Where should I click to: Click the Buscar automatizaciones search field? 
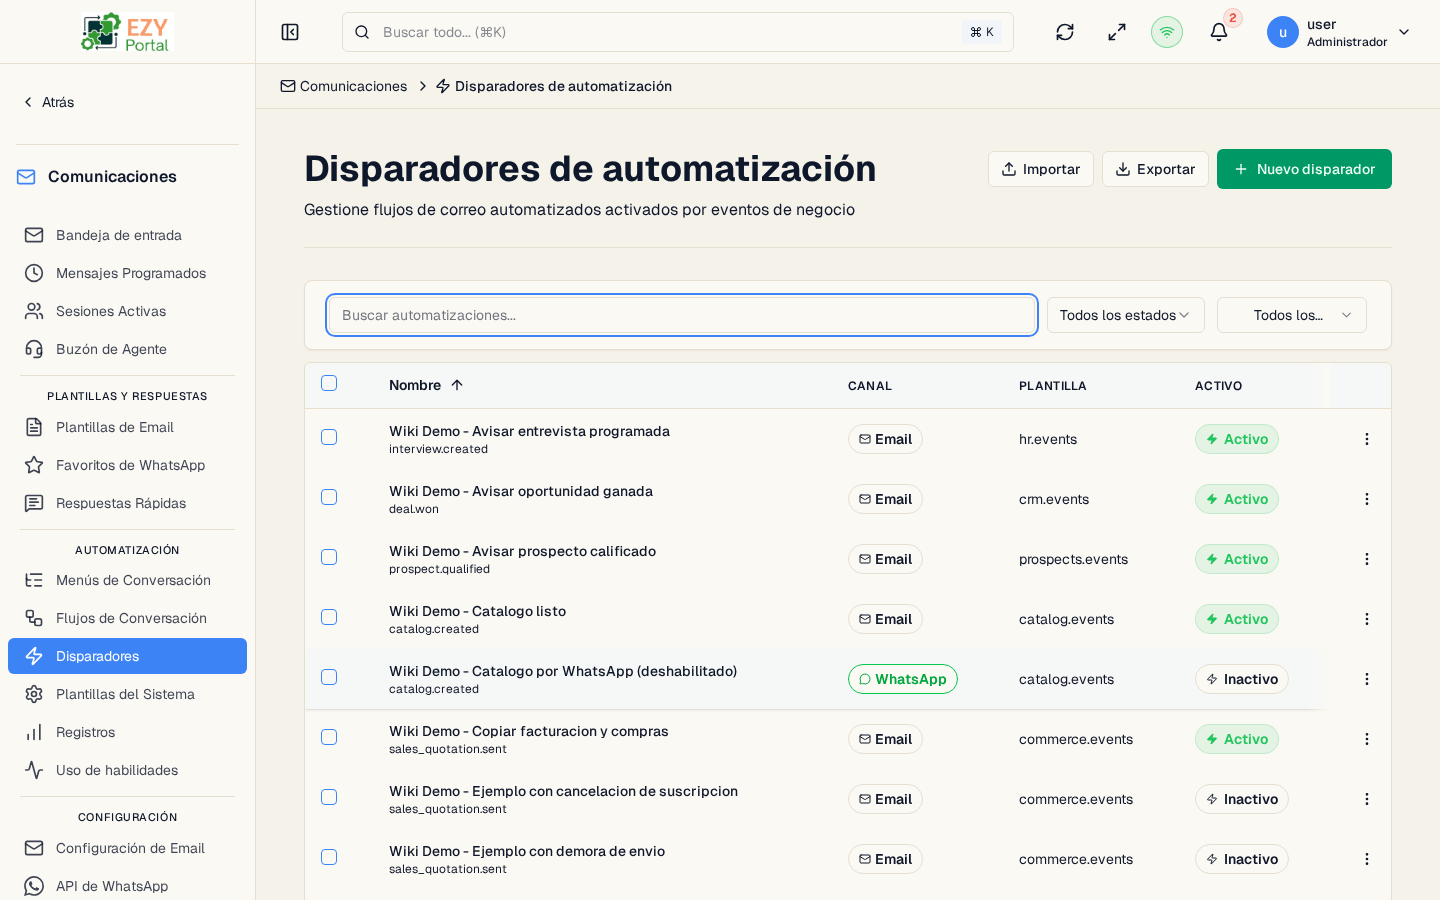click(x=682, y=315)
